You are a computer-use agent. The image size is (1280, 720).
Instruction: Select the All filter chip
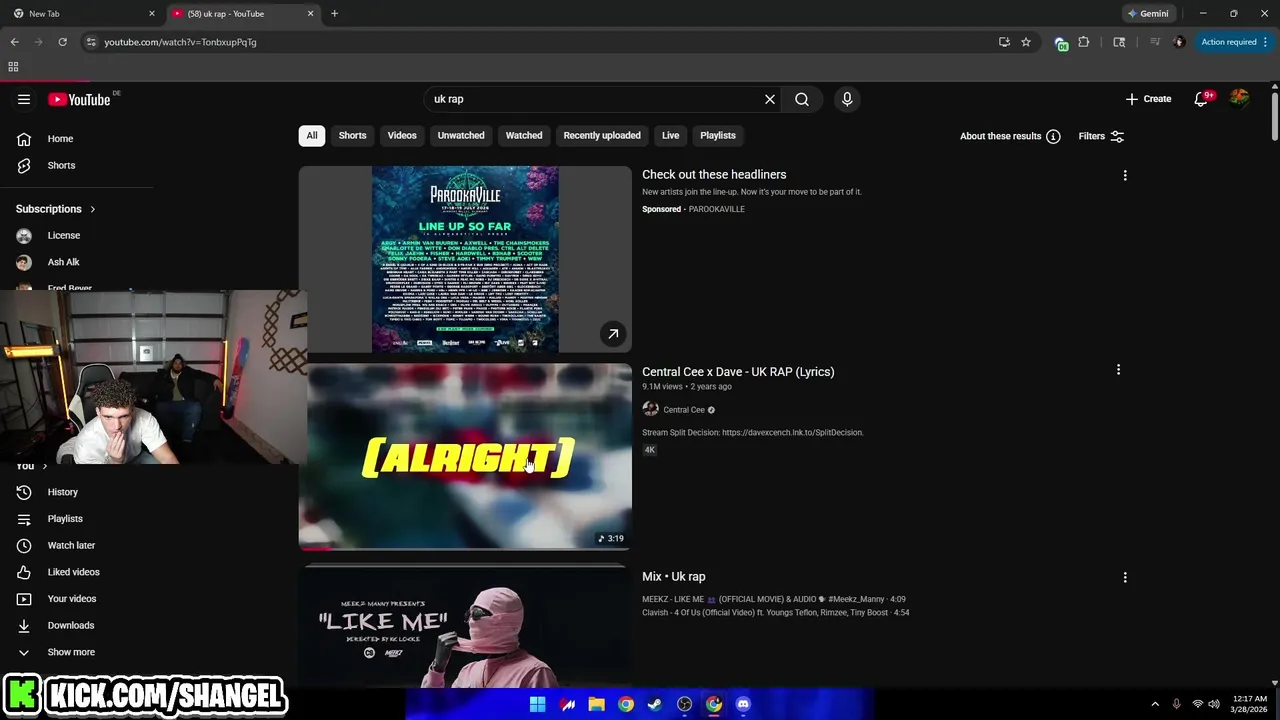(x=312, y=135)
